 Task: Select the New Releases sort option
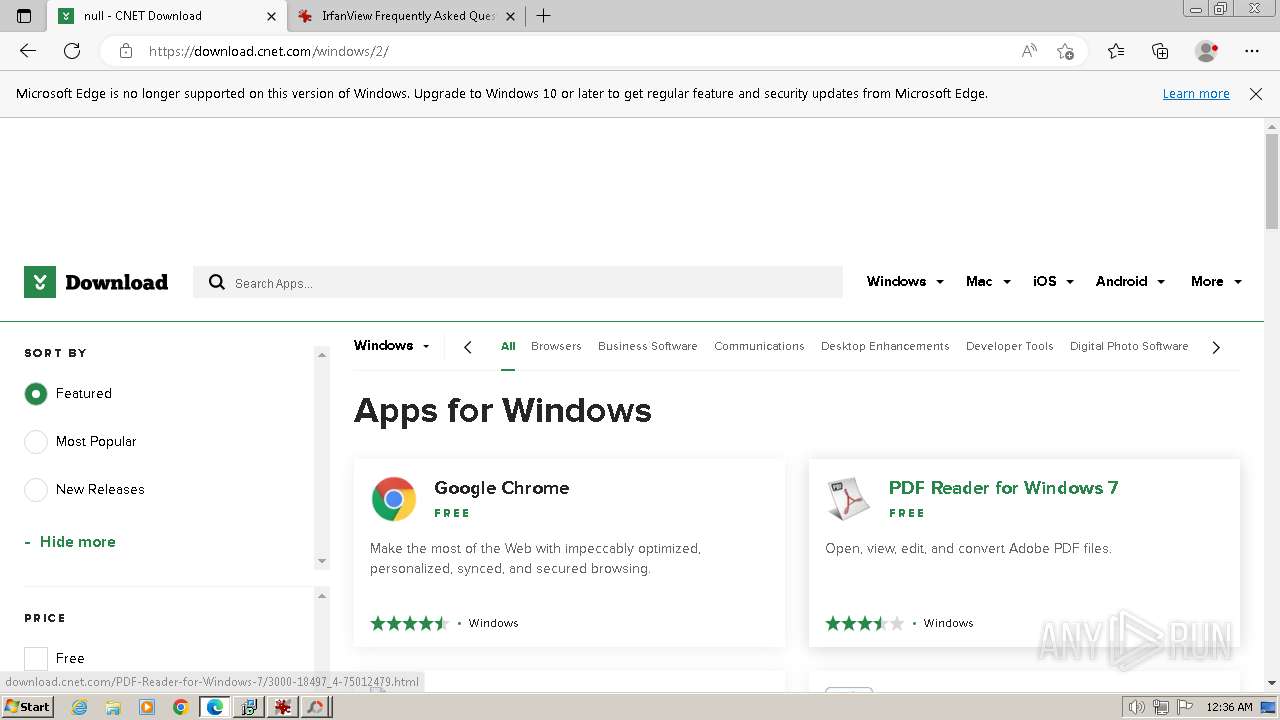click(36, 490)
